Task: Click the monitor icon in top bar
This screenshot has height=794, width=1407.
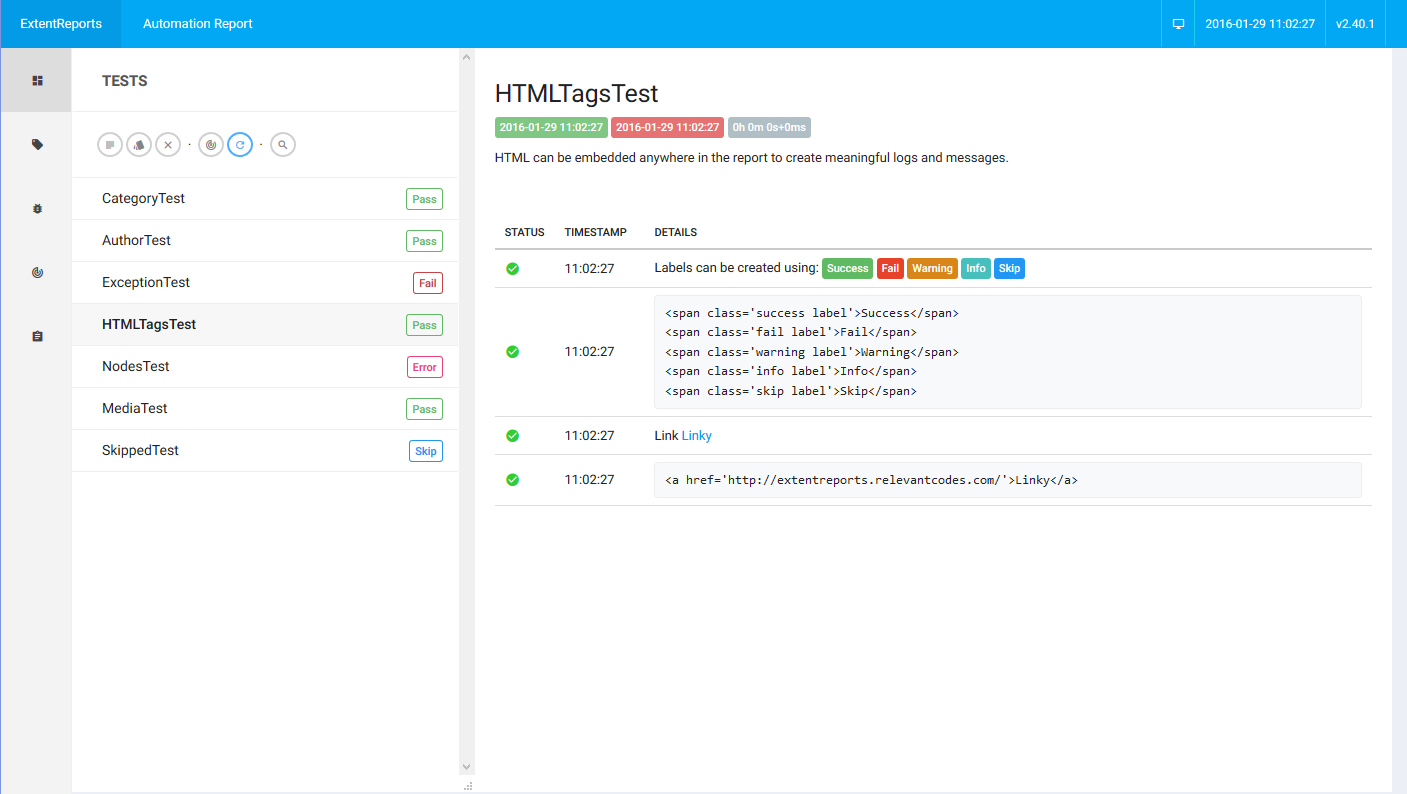Action: click(1178, 24)
